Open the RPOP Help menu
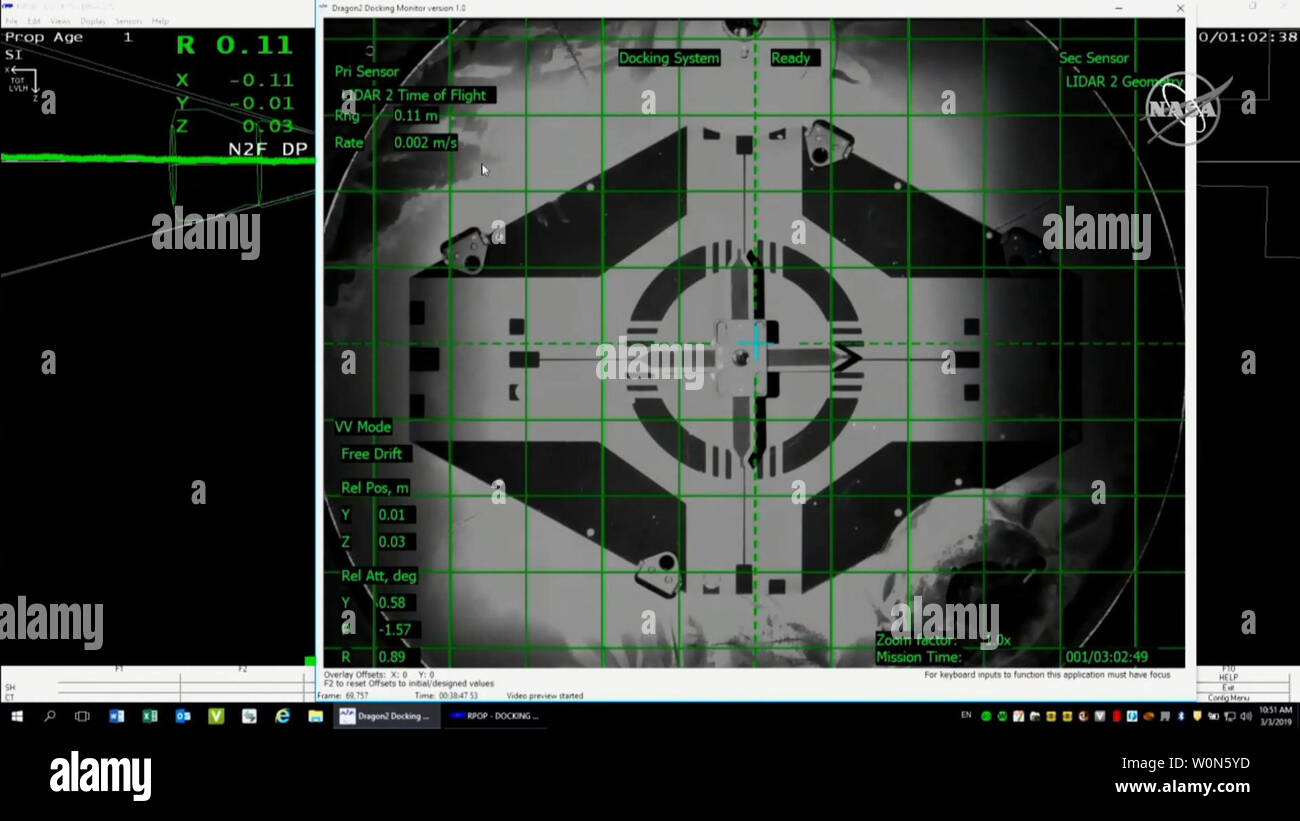The width and height of the screenshot is (1300, 821). pyautogui.click(x=160, y=21)
